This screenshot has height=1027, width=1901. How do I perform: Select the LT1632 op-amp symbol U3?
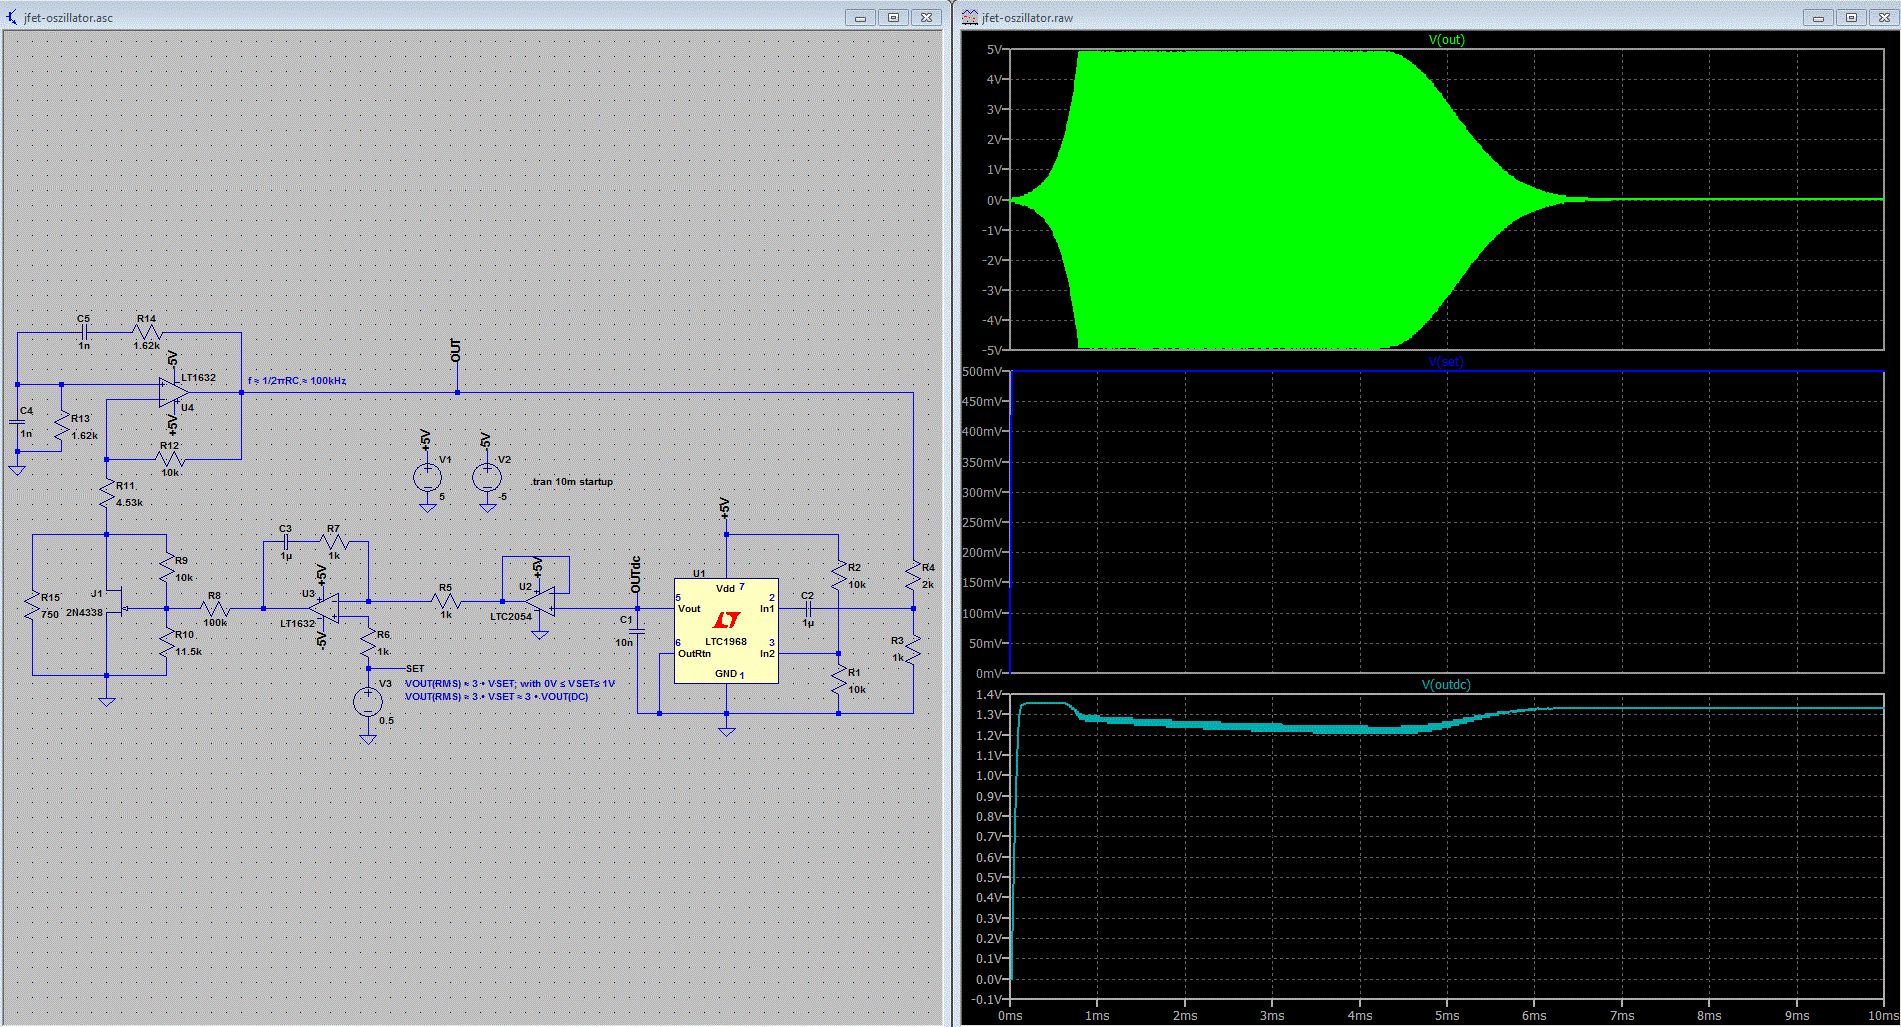(x=323, y=607)
